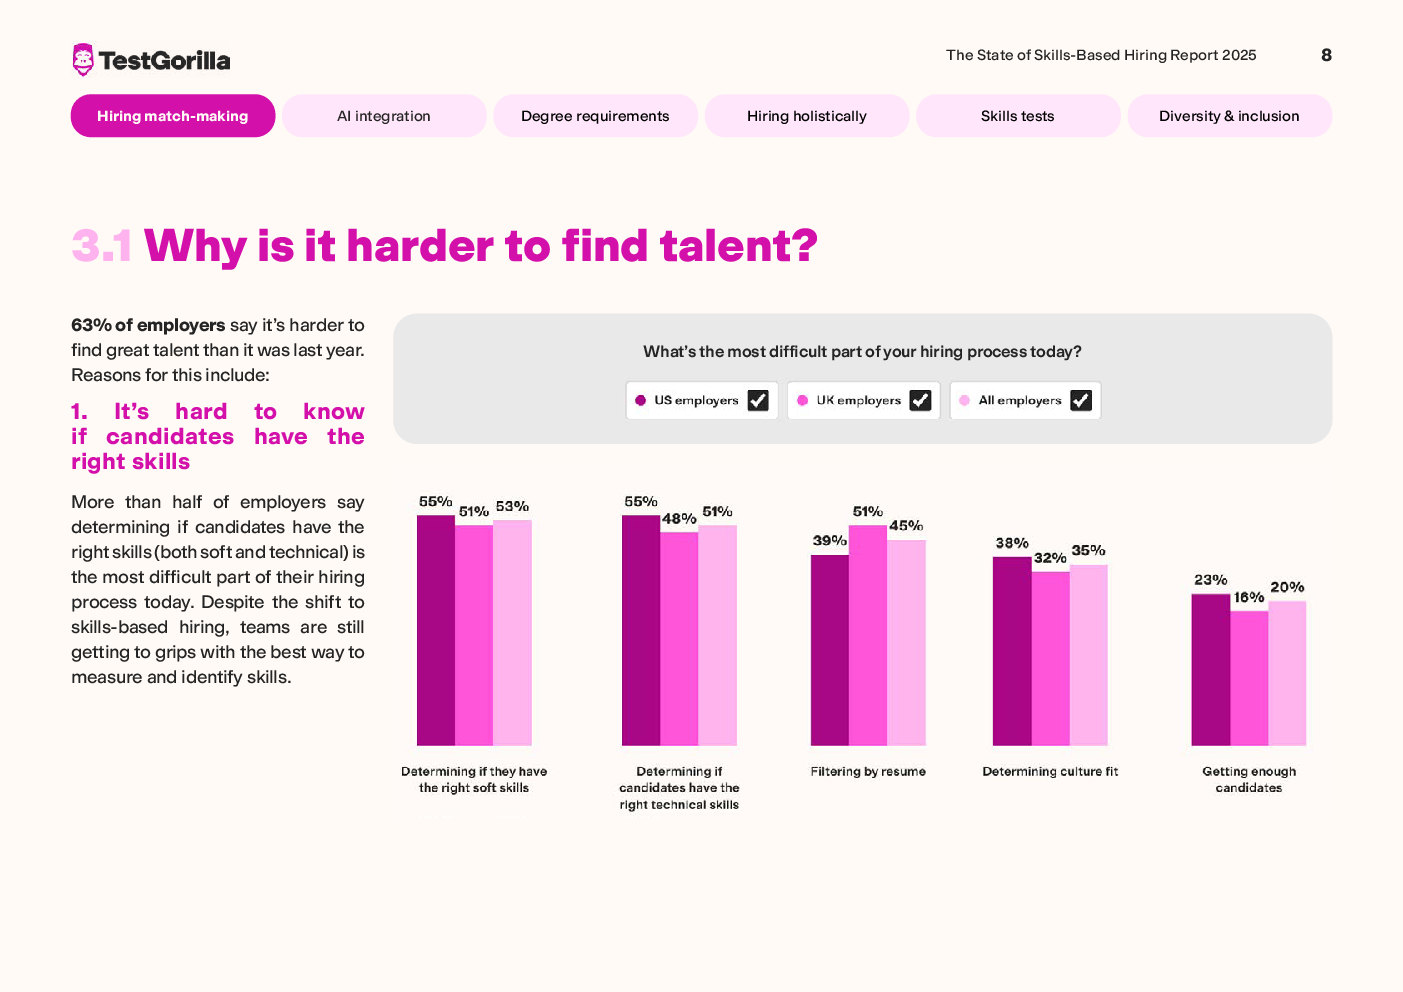
Task: Uncheck the US employers checkbox
Action: [758, 401]
